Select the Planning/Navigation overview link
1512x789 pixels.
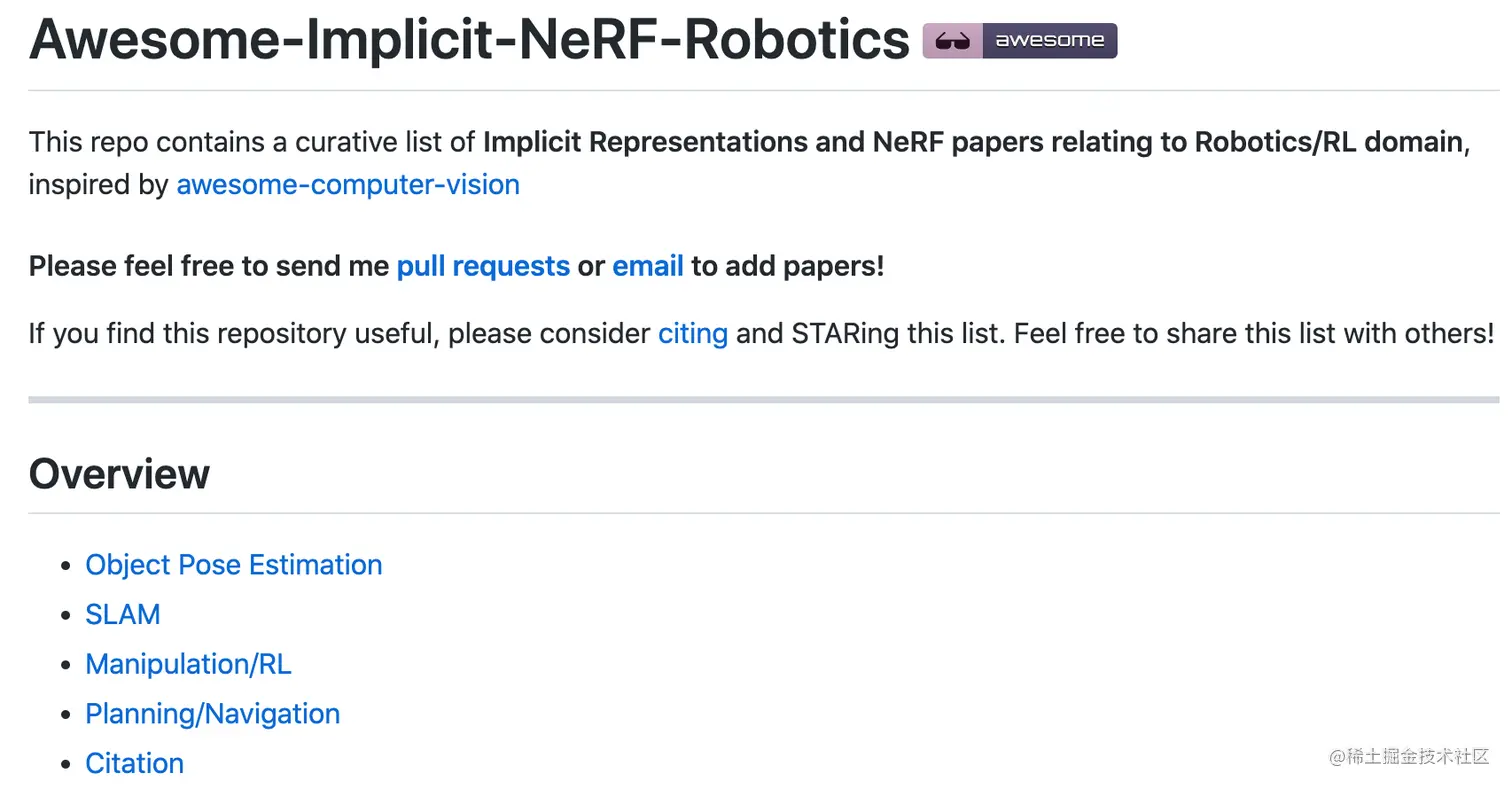(212, 714)
